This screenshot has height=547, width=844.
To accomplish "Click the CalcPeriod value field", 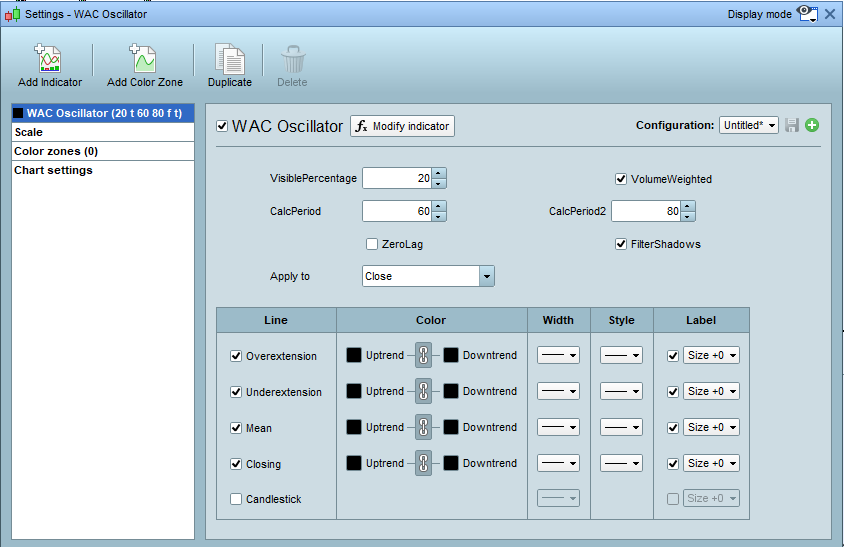I will [397, 211].
